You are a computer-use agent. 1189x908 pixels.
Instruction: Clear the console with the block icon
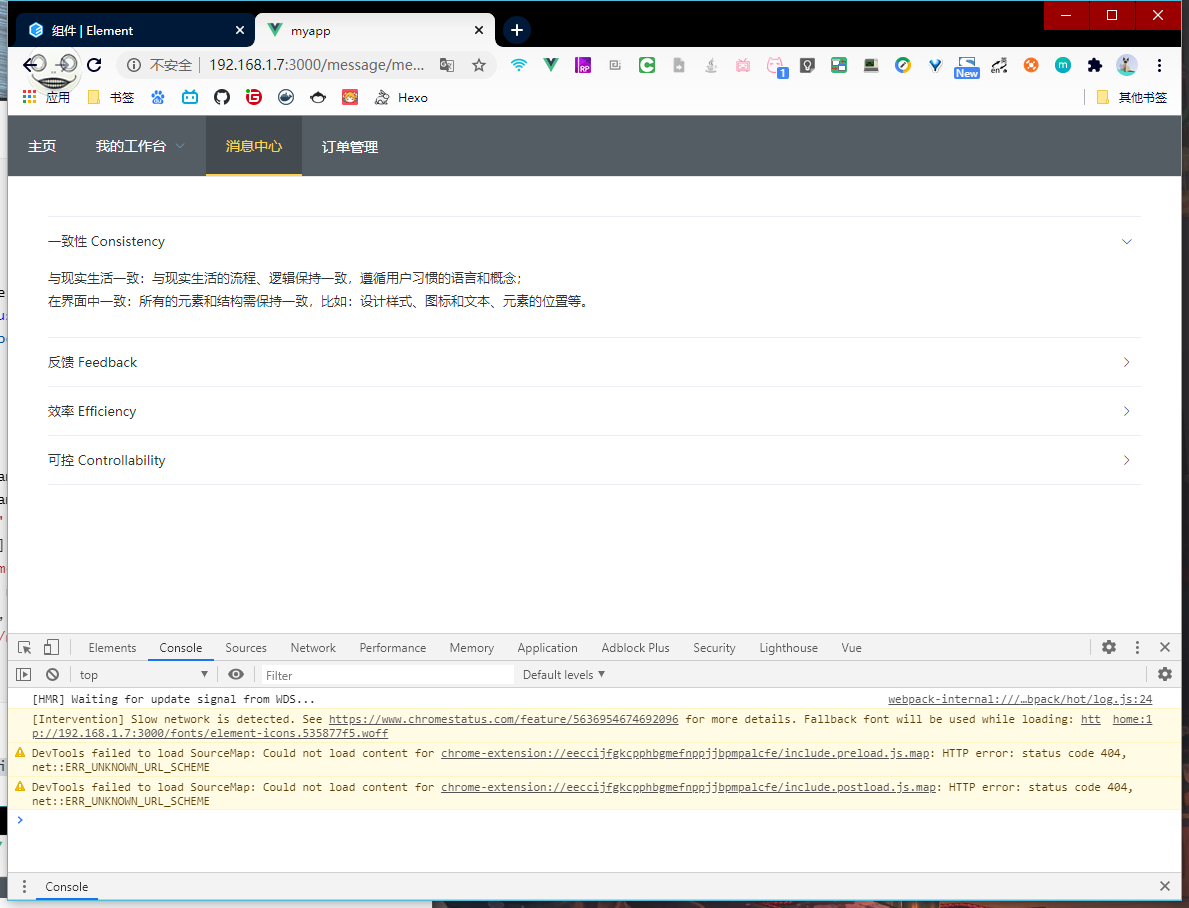point(52,675)
